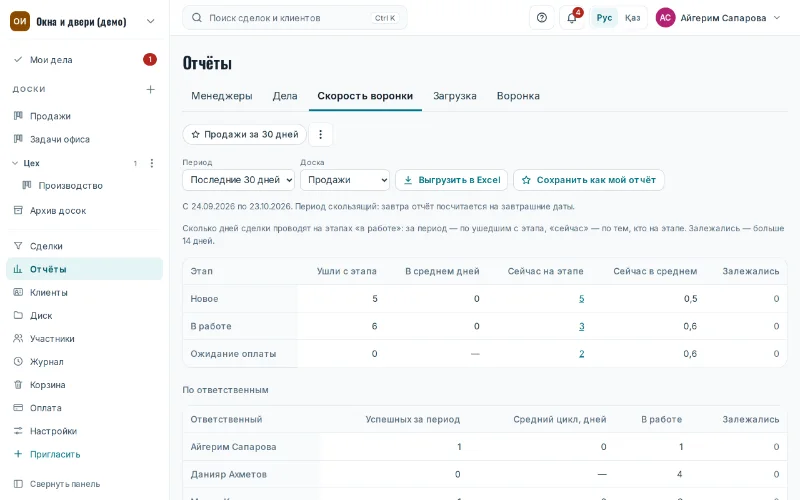The height and width of the screenshot is (500, 800).
Task: Click the ОИ organization avatar
Action: tap(20, 21)
